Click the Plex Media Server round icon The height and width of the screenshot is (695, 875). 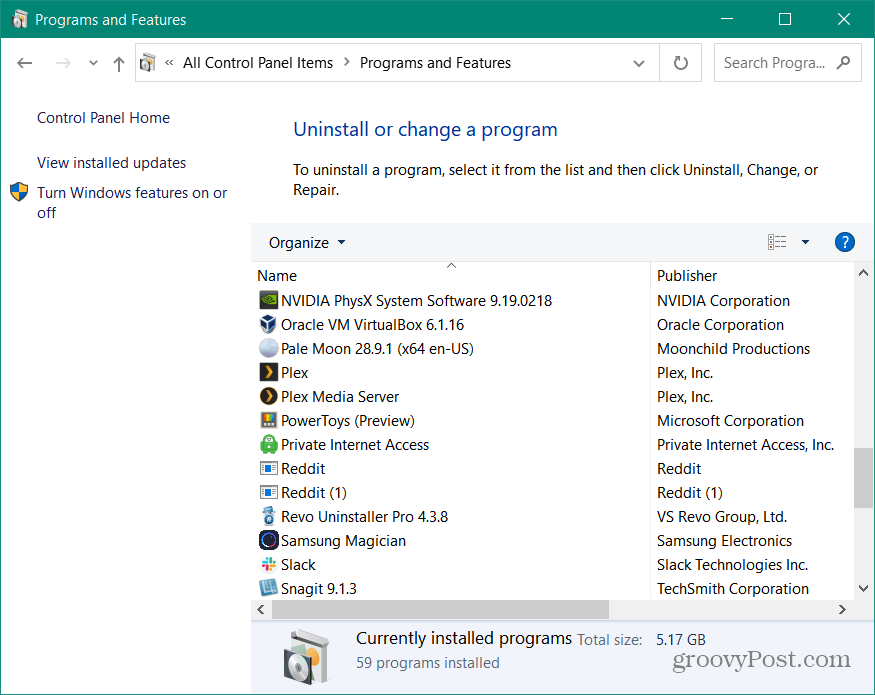click(x=268, y=396)
